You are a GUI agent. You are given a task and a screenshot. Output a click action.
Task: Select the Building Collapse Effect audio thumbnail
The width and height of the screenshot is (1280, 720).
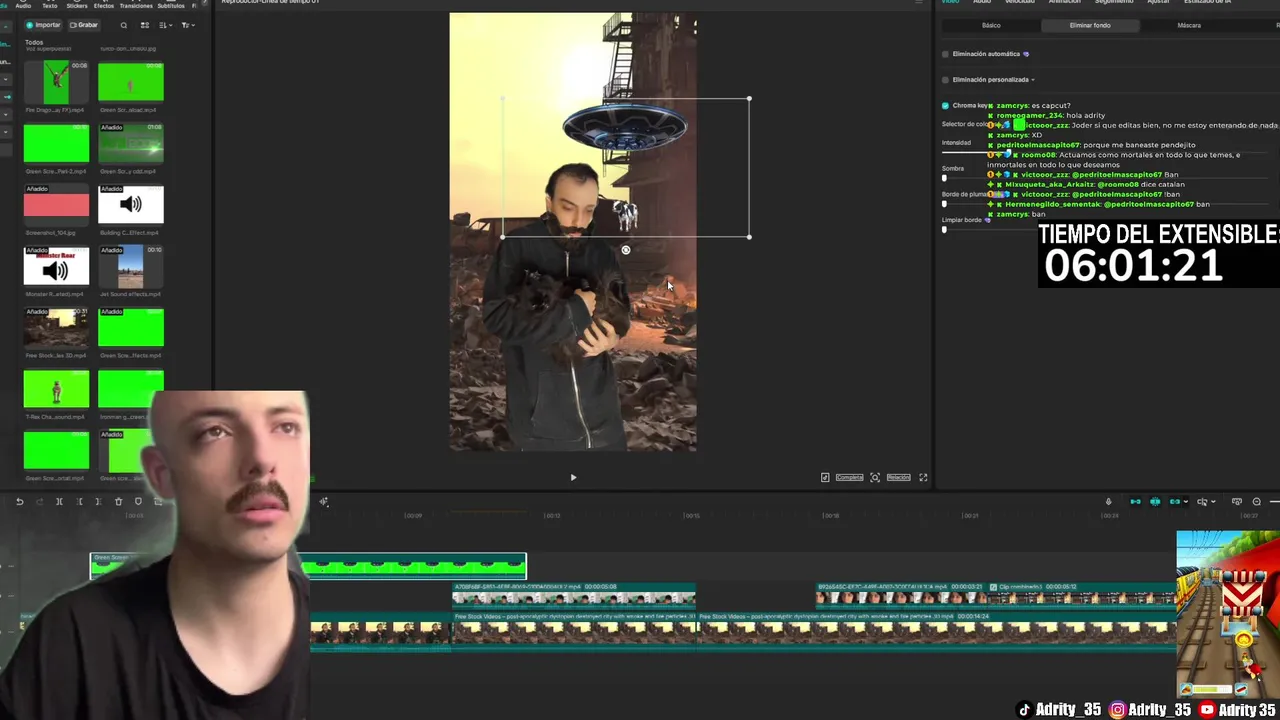coord(131,205)
